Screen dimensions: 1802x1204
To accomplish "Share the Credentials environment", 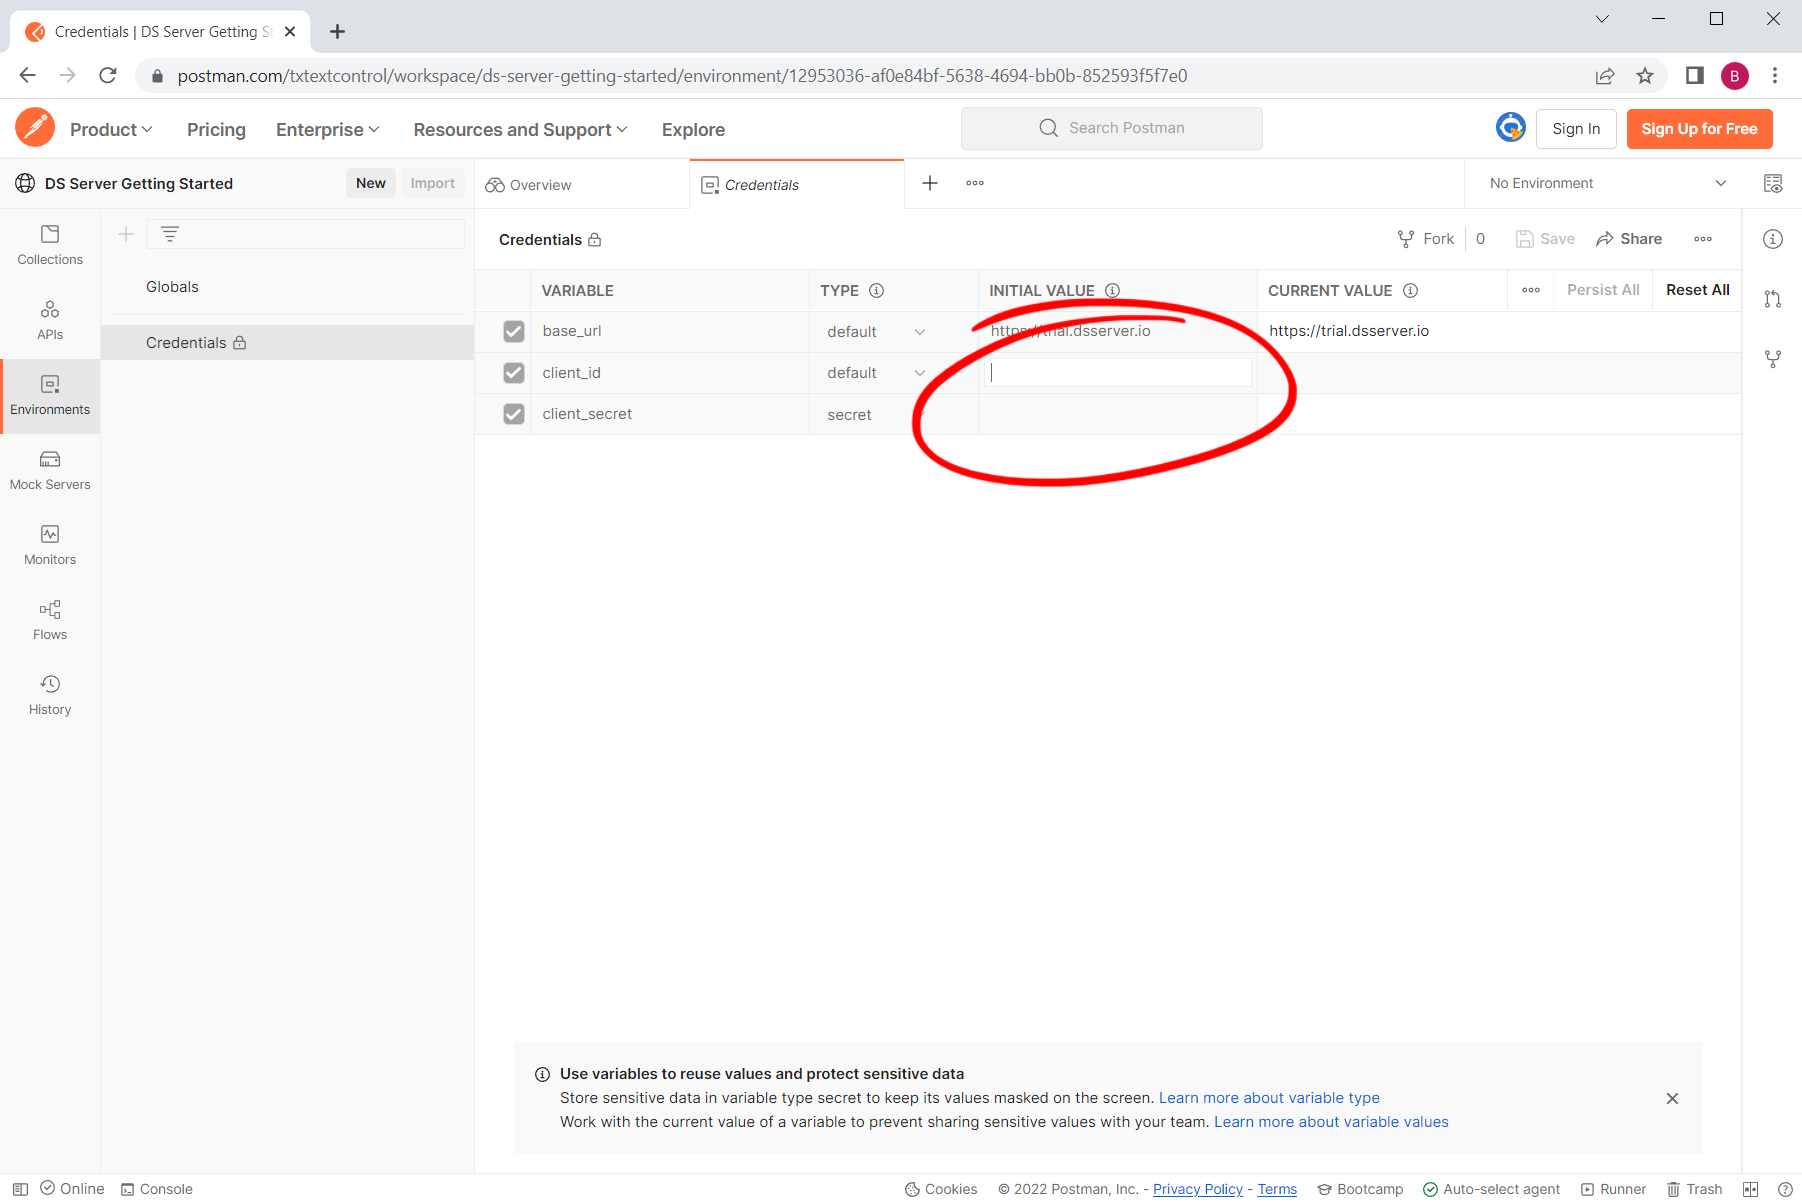I will [x=1629, y=239].
